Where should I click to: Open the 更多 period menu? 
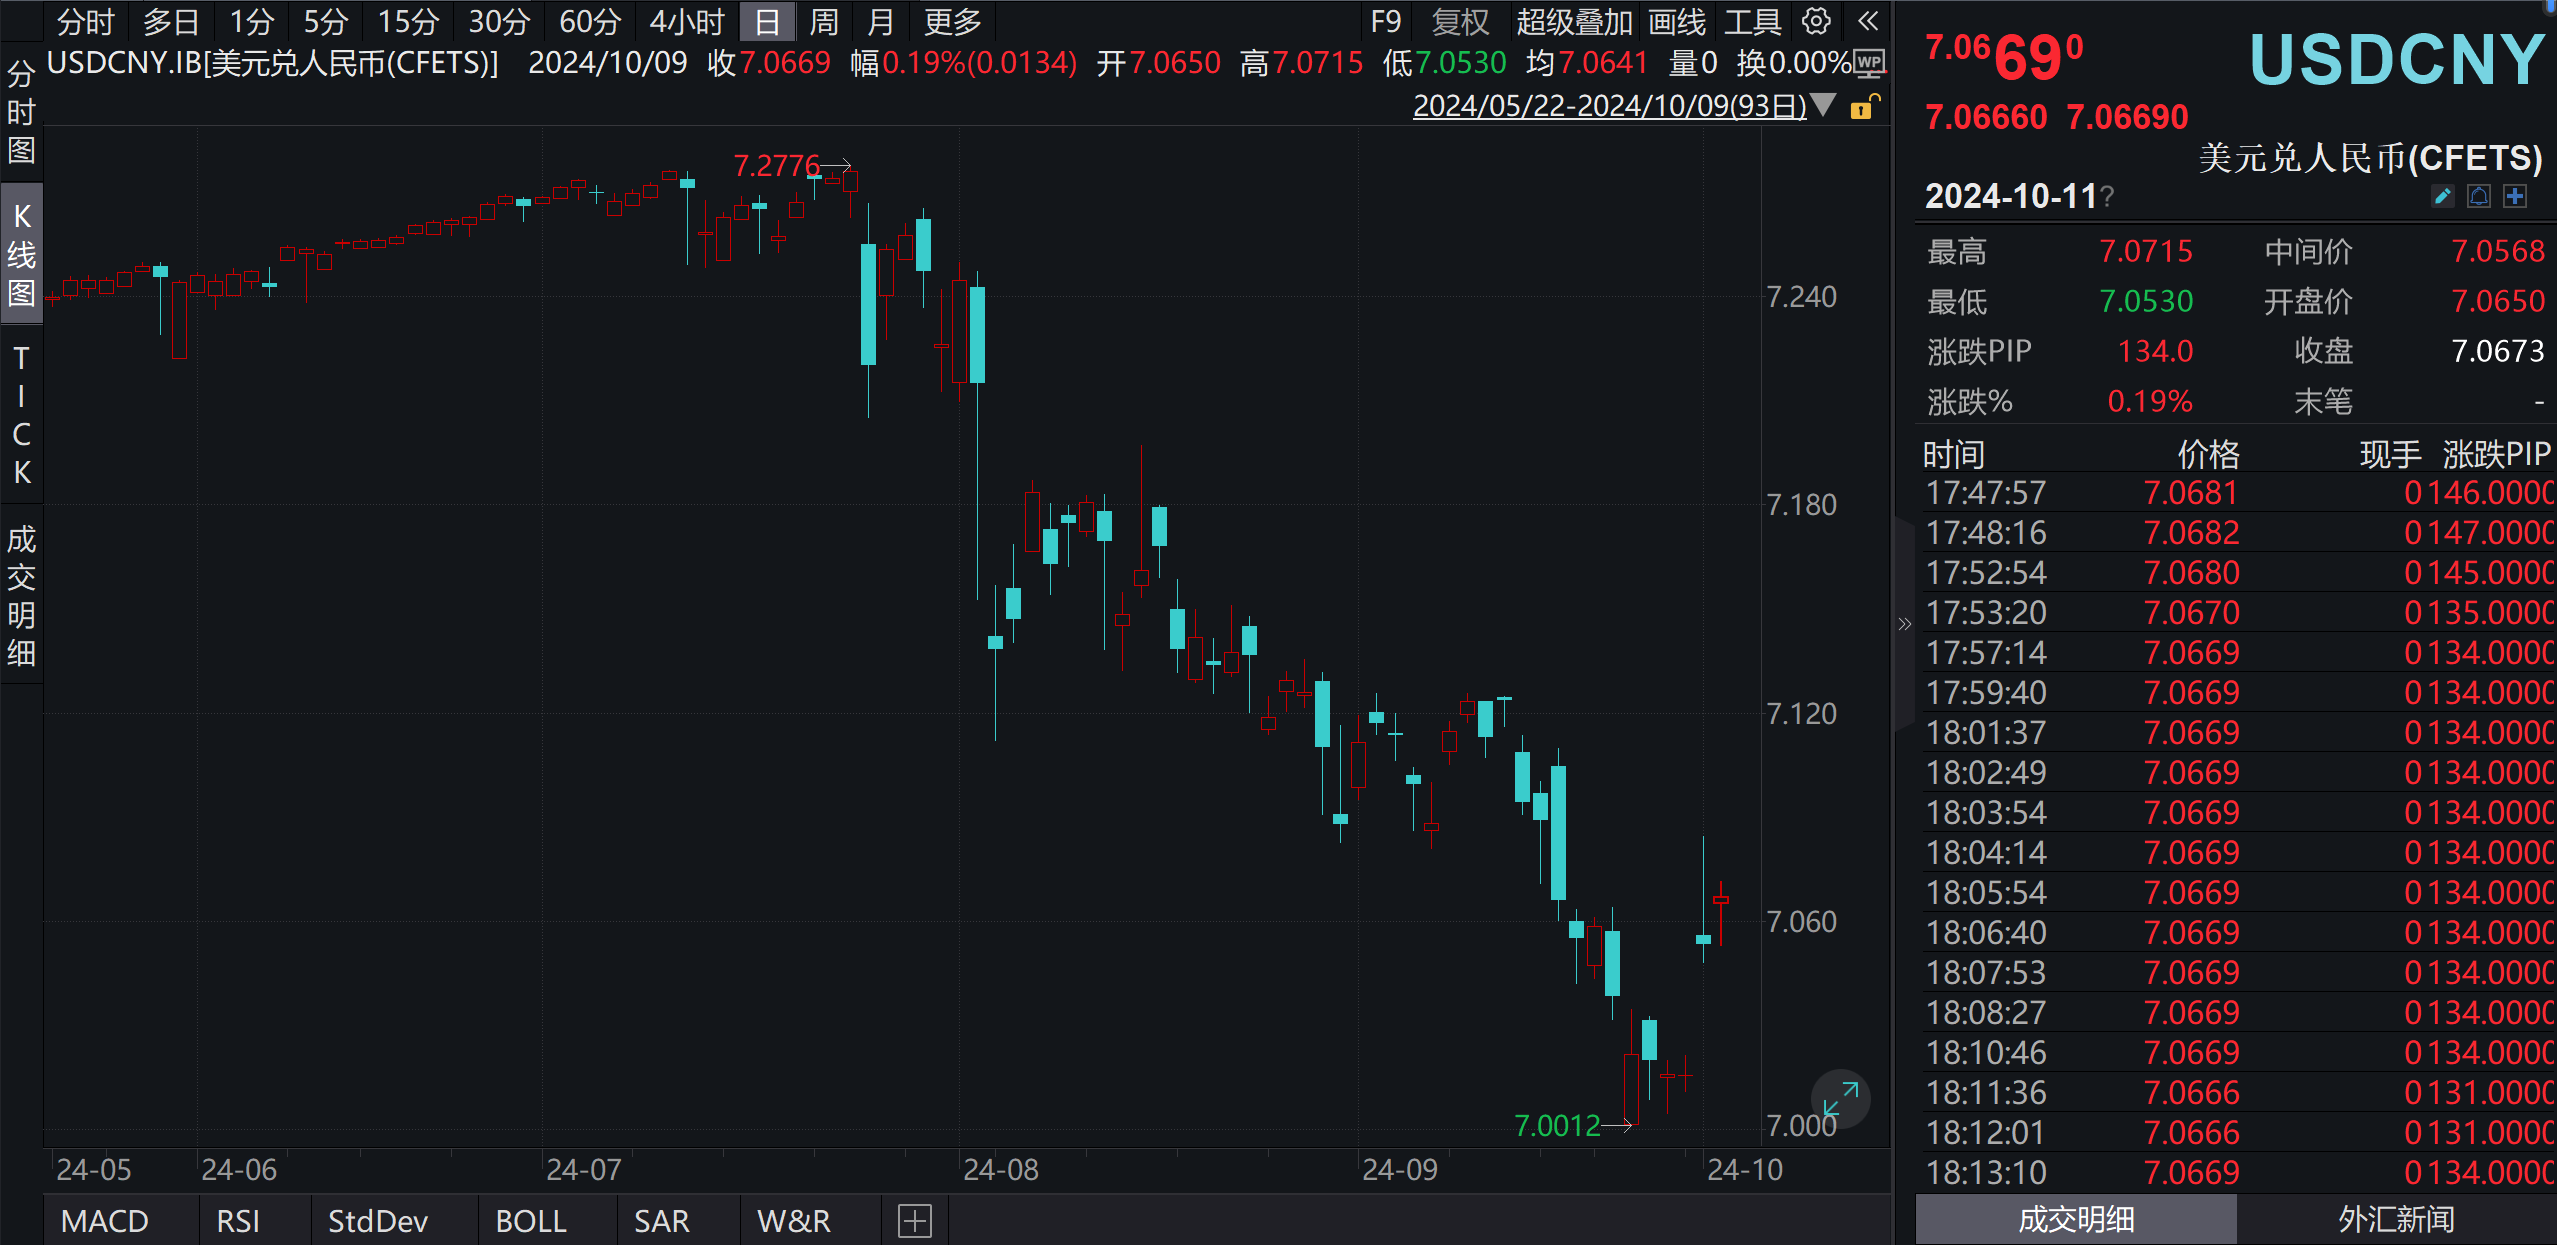(x=952, y=21)
